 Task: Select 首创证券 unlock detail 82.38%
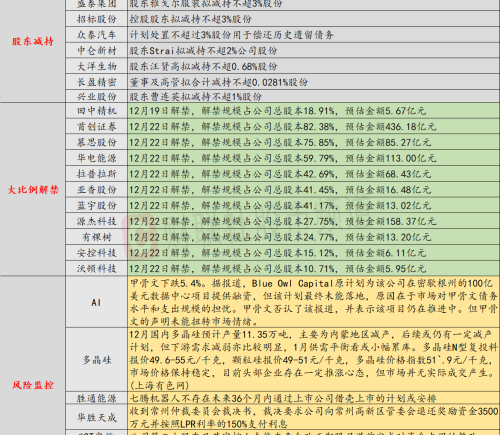(283, 126)
